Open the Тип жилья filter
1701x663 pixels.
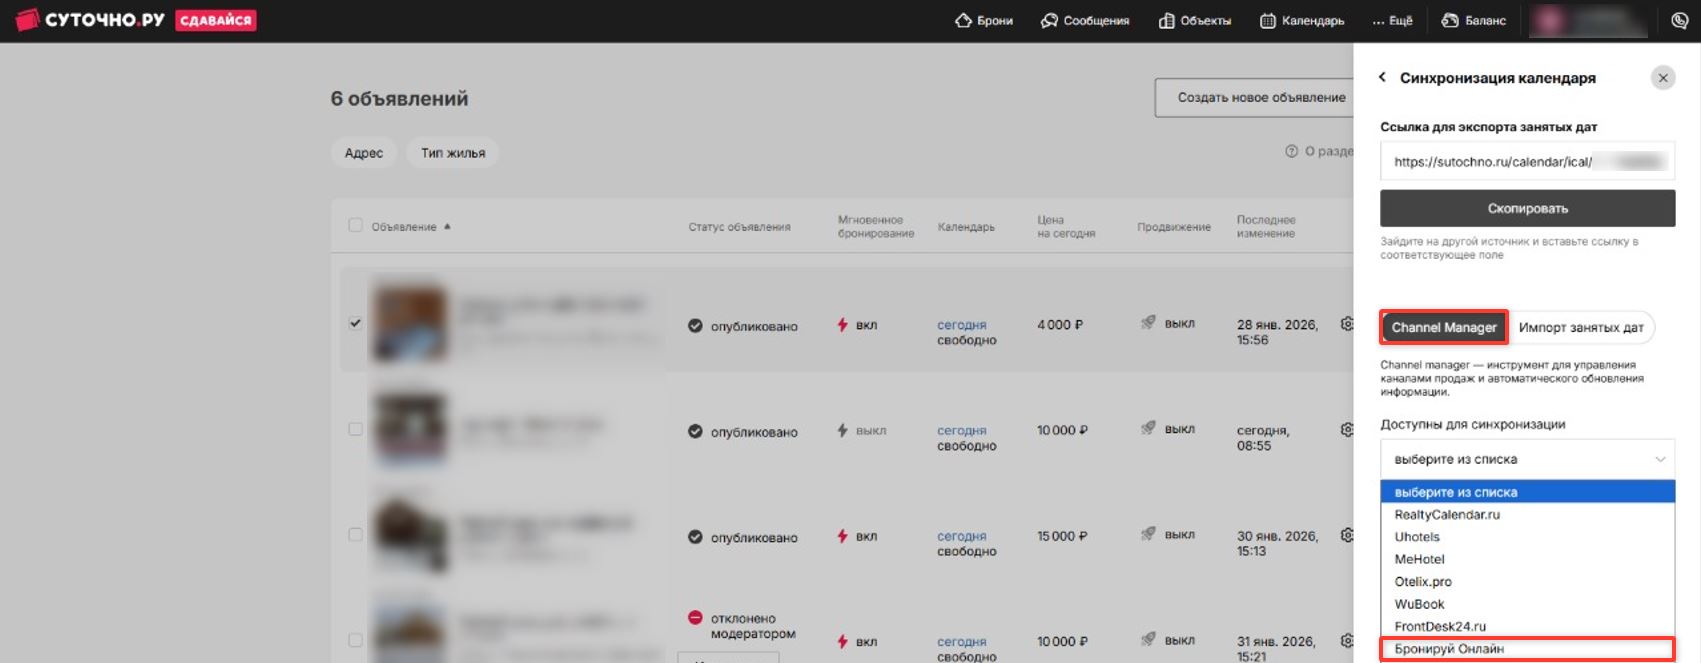click(x=453, y=153)
